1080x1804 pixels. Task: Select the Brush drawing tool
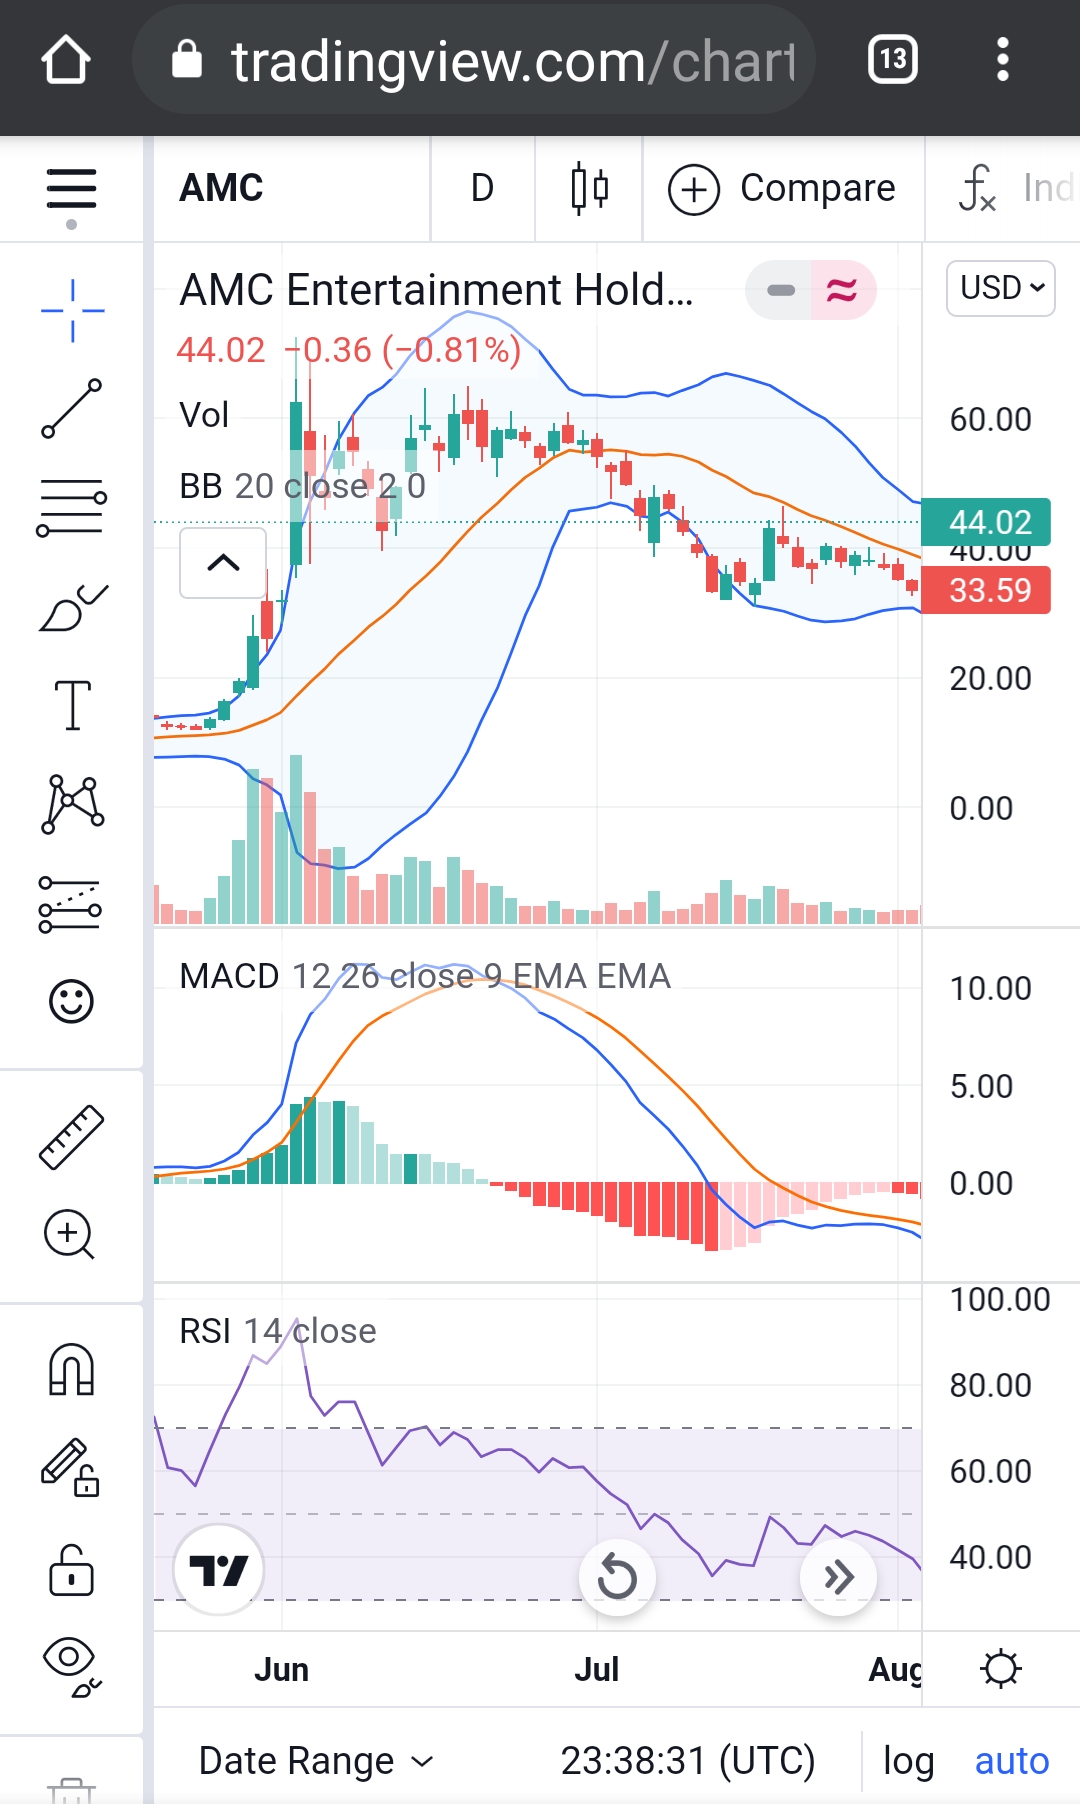[72, 608]
